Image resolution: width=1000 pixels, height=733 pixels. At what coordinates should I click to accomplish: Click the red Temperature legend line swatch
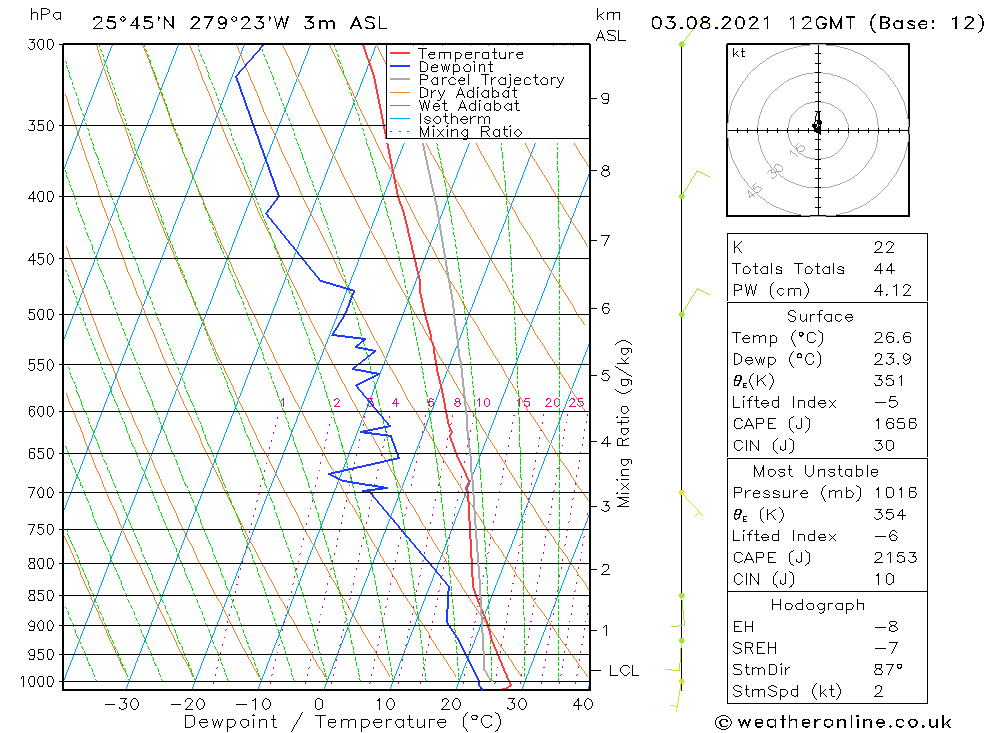(400, 54)
